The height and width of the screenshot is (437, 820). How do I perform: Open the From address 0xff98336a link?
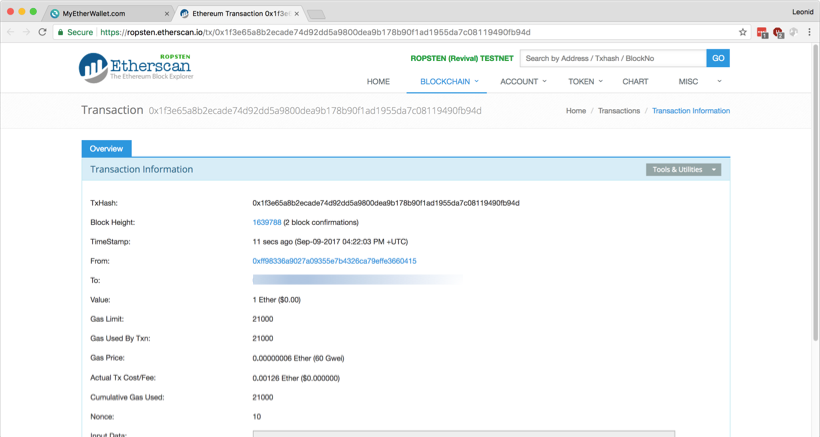tap(334, 261)
